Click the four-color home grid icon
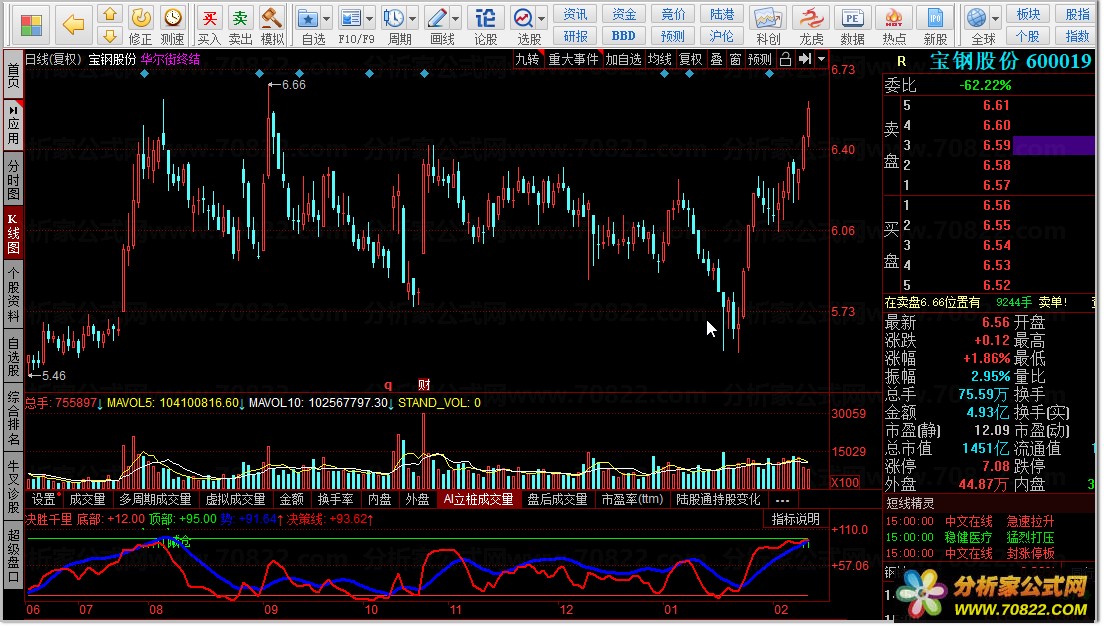The width and height of the screenshot is (1104, 626). click(x=31, y=25)
